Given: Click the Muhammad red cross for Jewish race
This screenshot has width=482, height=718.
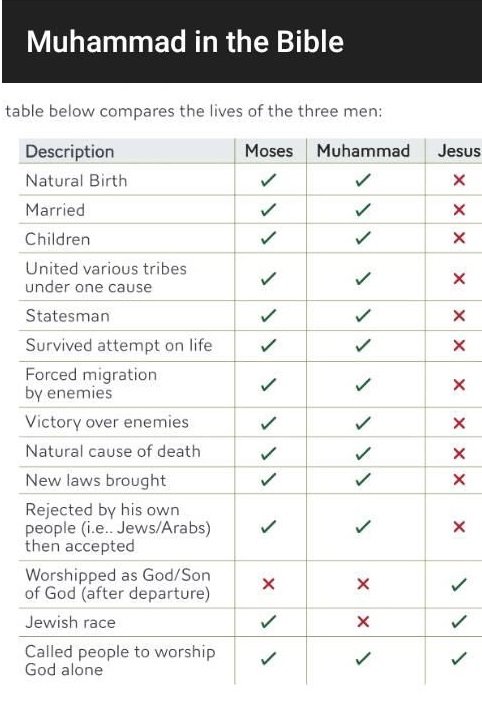Looking at the screenshot, I should pyautogui.click(x=363, y=621).
